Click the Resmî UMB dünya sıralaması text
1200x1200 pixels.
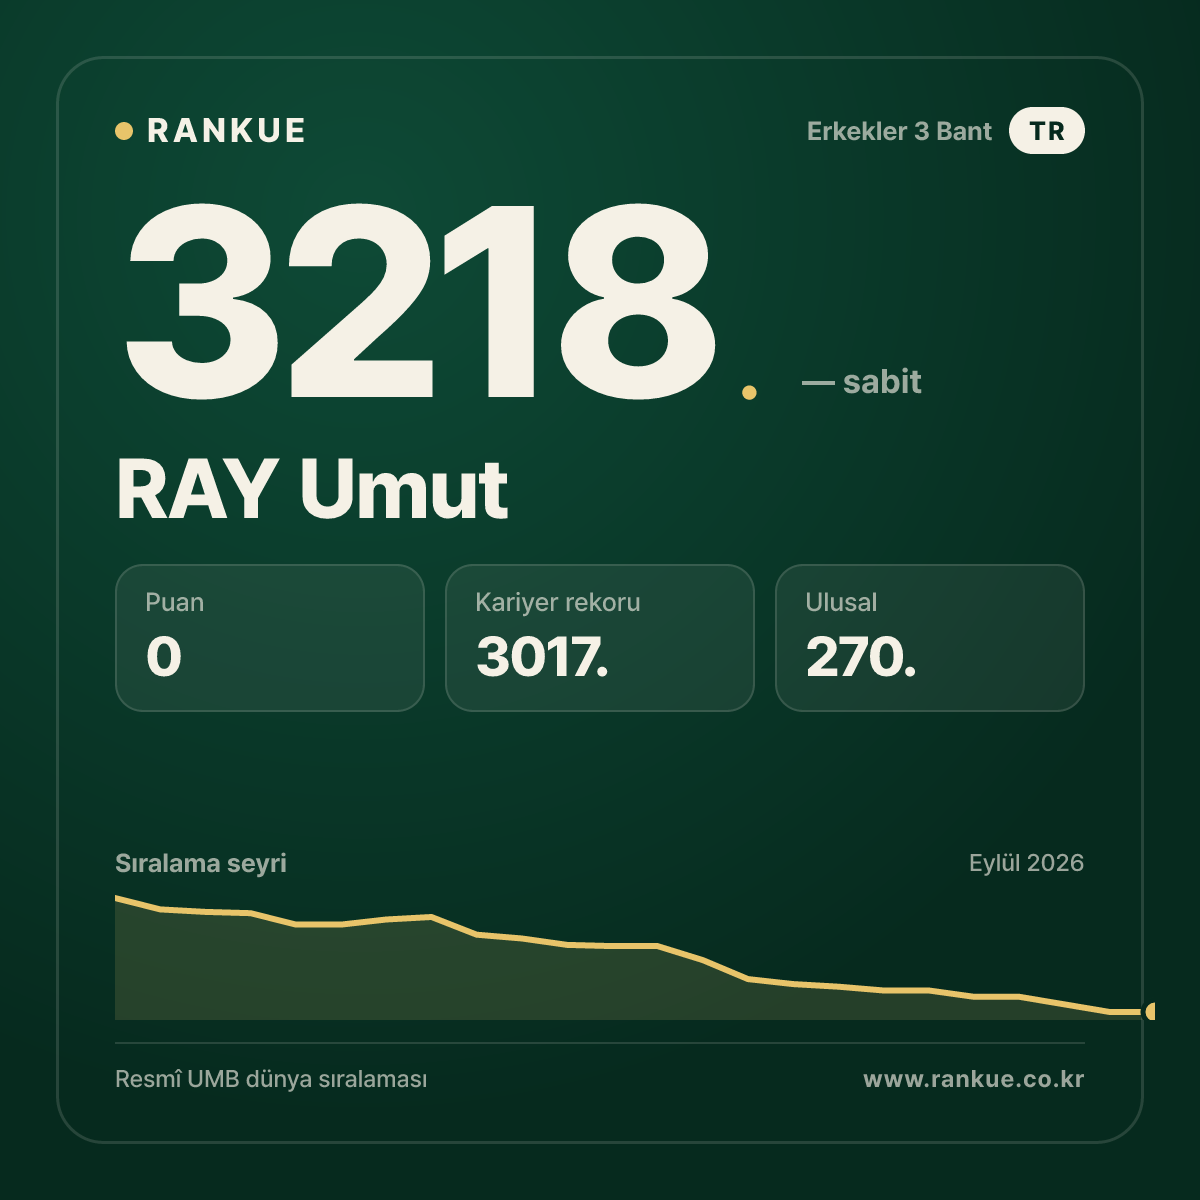[x=271, y=1080]
